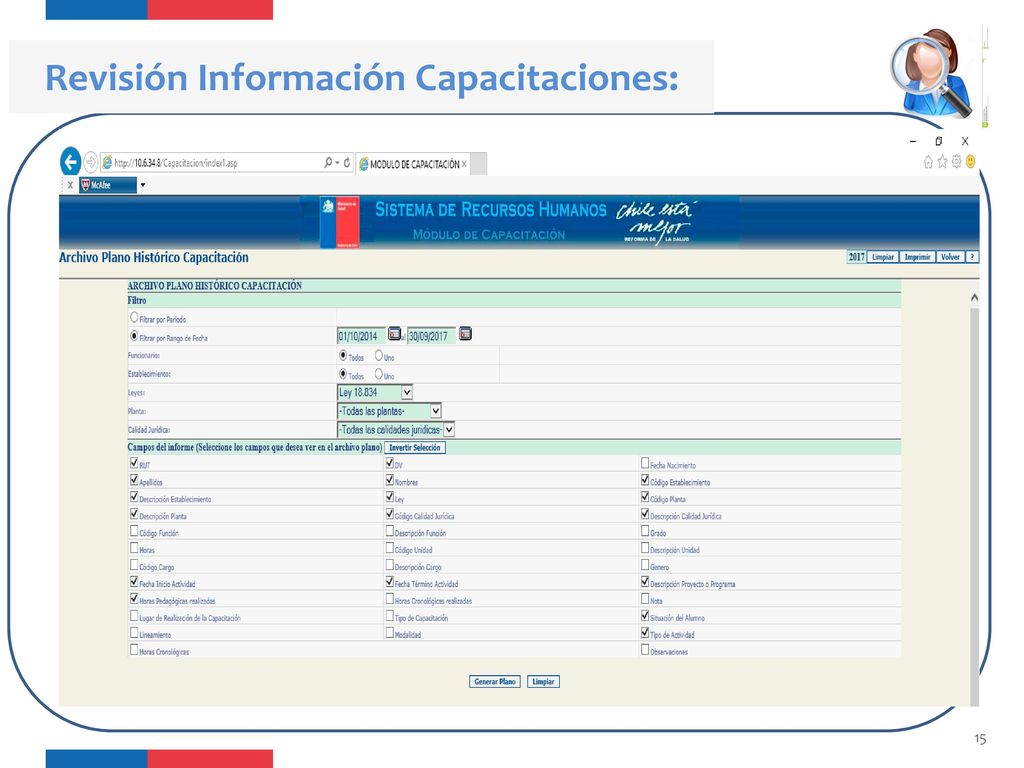Viewport: 1024px width, 768px height.
Task: Select Funcionario Uno radio button
Action: tap(379, 355)
